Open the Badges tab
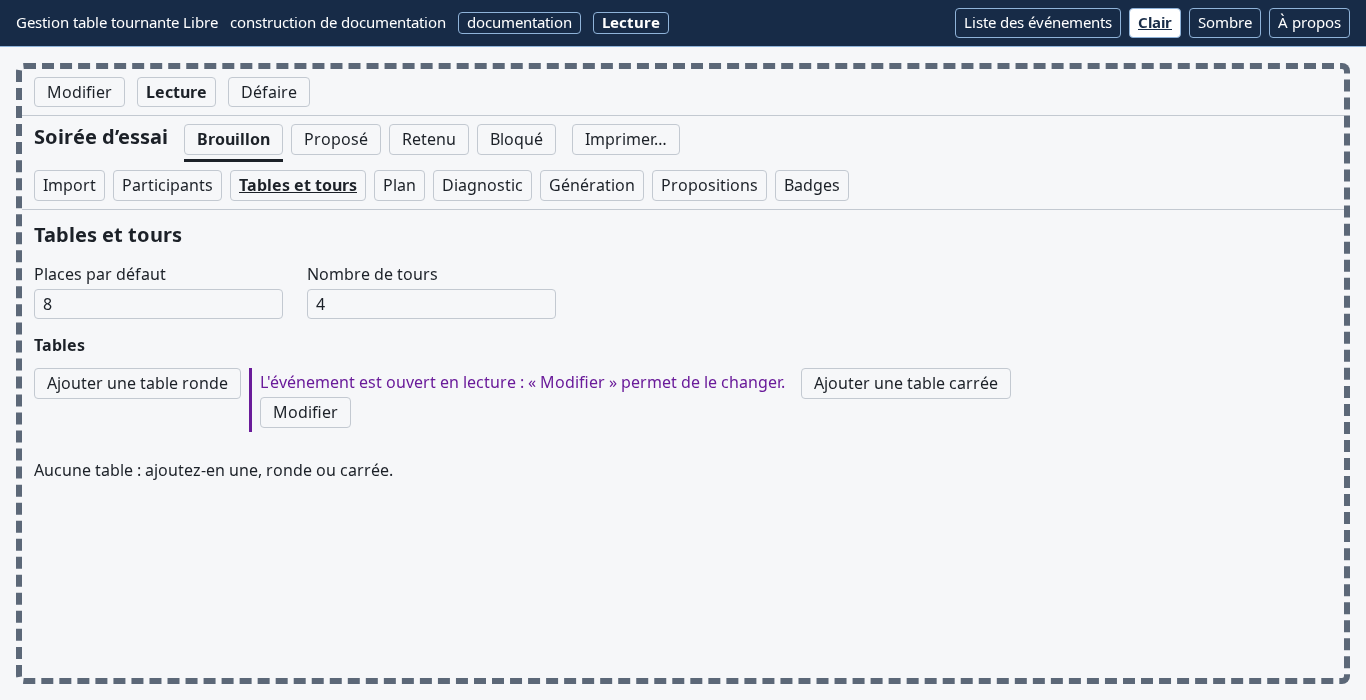This screenshot has width=1366, height=700. 811,185
